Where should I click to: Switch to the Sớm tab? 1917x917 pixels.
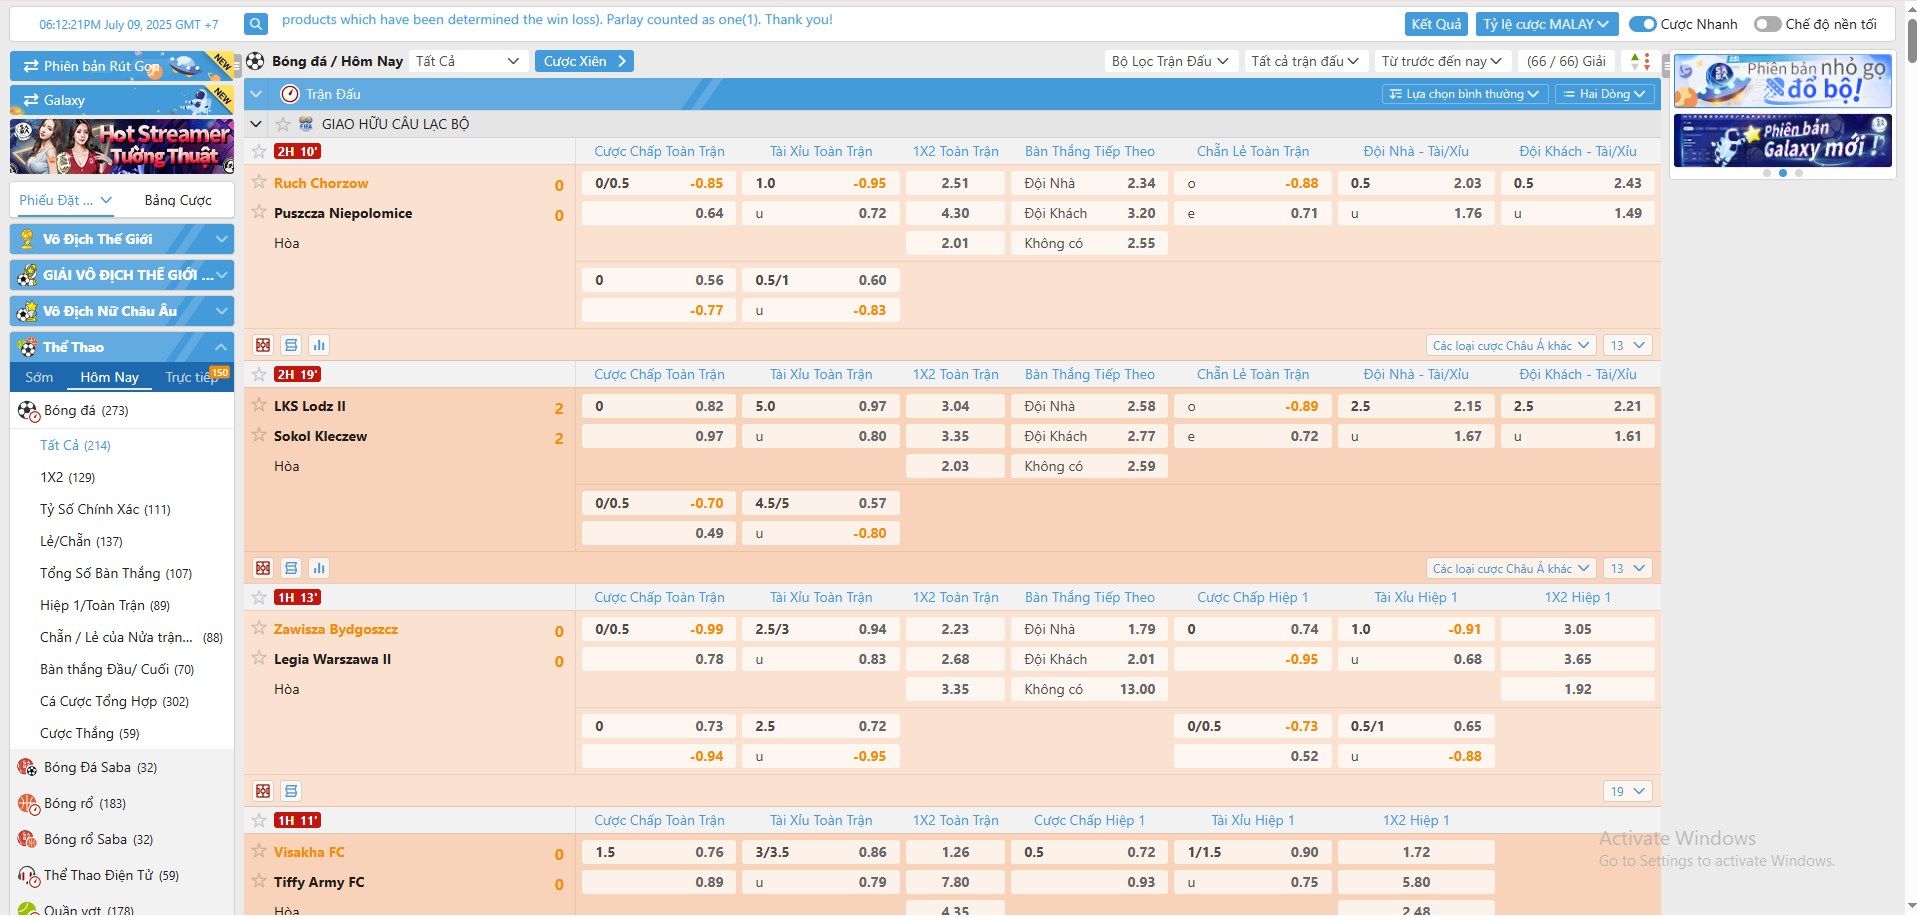coord(39,377)
